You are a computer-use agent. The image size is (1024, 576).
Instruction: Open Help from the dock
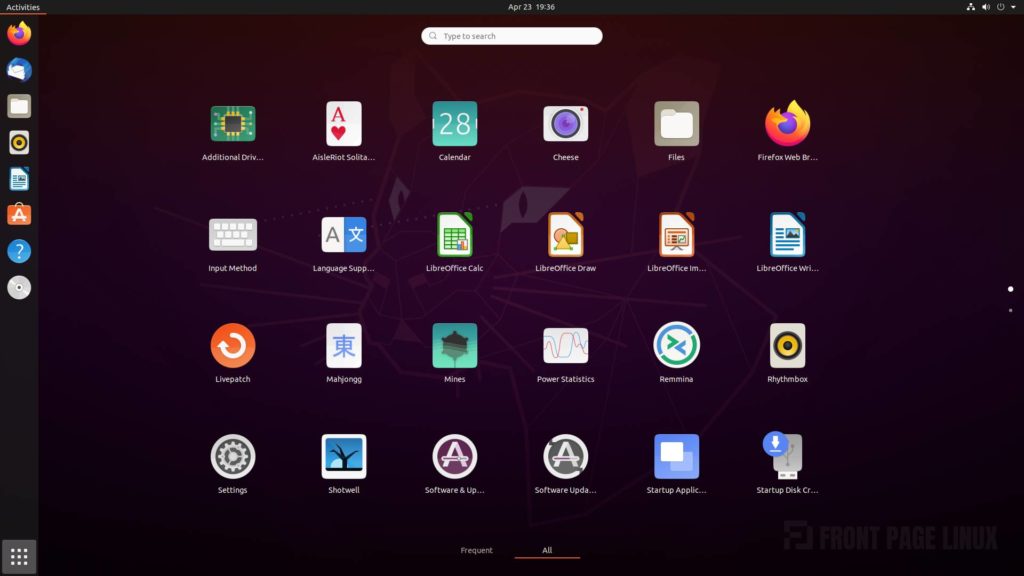click(19, 251)
